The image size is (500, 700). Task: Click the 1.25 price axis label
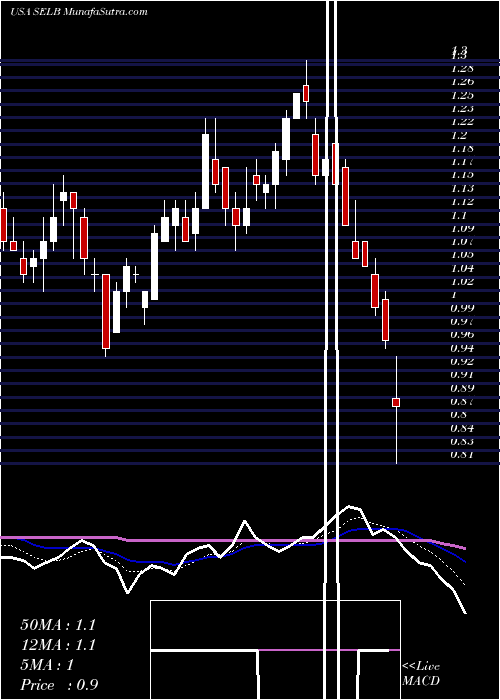tap(462, 96)
